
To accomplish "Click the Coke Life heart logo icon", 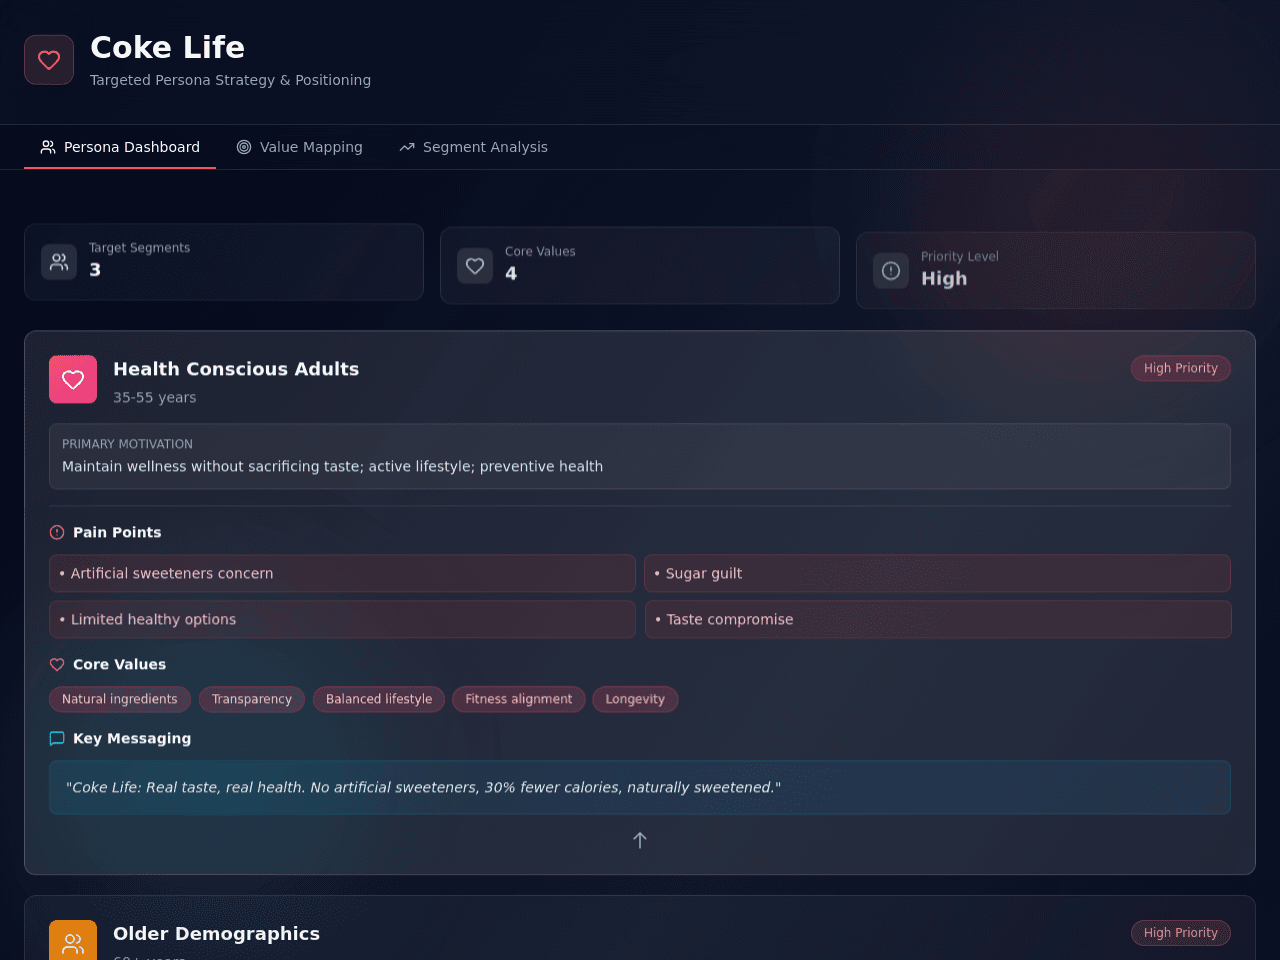I will (49, 60).
